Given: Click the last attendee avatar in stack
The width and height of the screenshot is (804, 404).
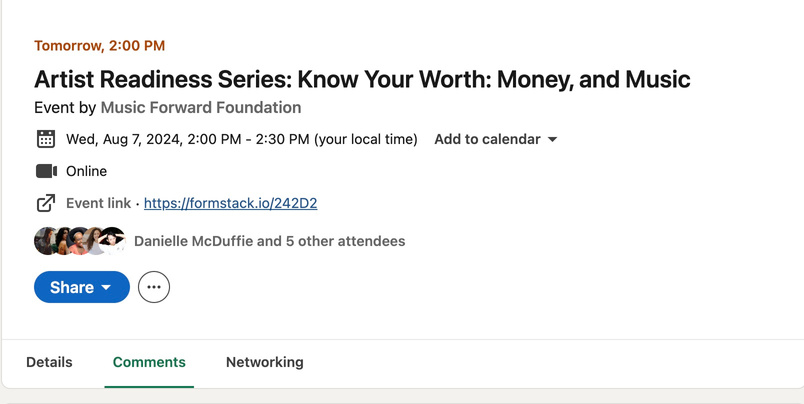Looking at the screenshot, I should click(112, 241).
